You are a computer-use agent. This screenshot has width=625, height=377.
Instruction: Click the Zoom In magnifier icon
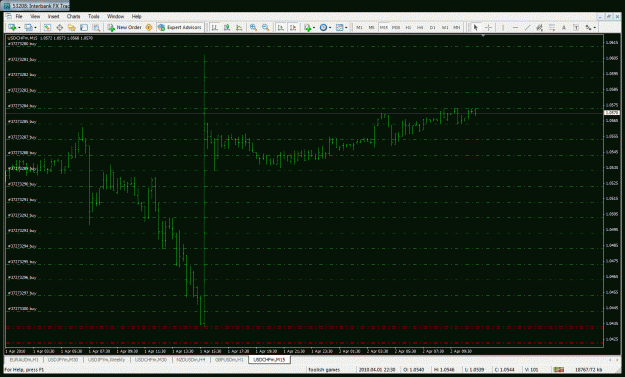click(253, 27)
